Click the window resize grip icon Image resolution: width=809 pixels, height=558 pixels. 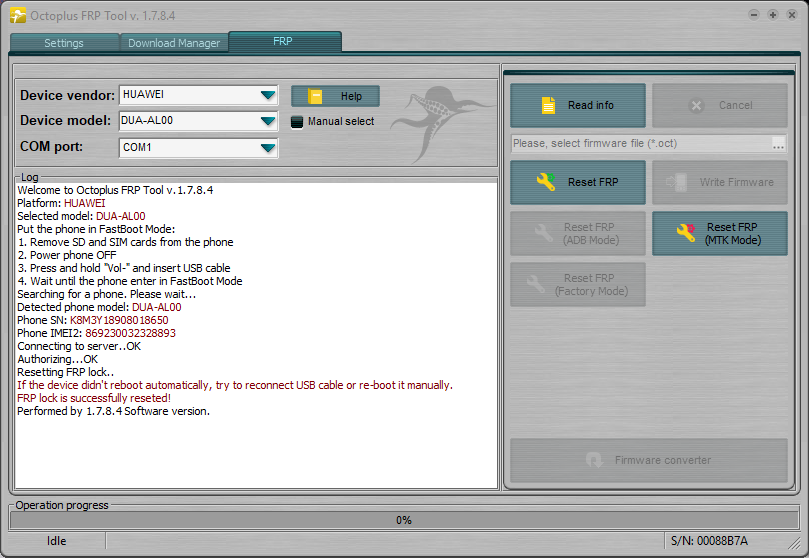(794, 543)
